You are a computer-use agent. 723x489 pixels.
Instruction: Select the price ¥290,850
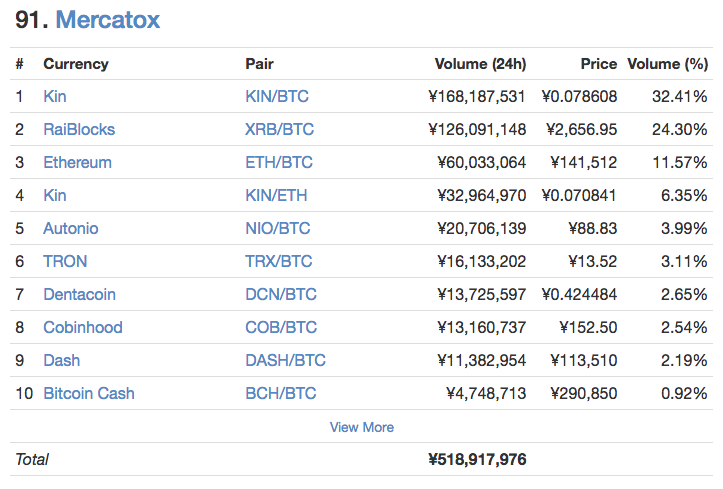(584, 394)
